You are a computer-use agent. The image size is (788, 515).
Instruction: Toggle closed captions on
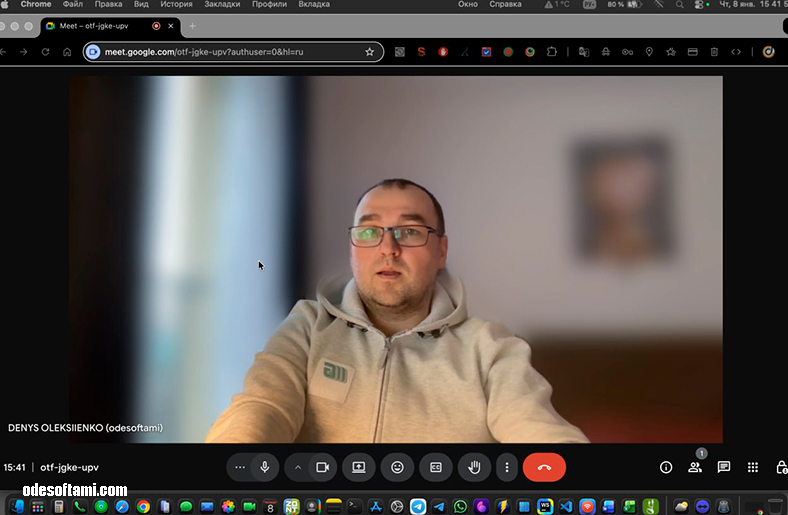(436, 467)
